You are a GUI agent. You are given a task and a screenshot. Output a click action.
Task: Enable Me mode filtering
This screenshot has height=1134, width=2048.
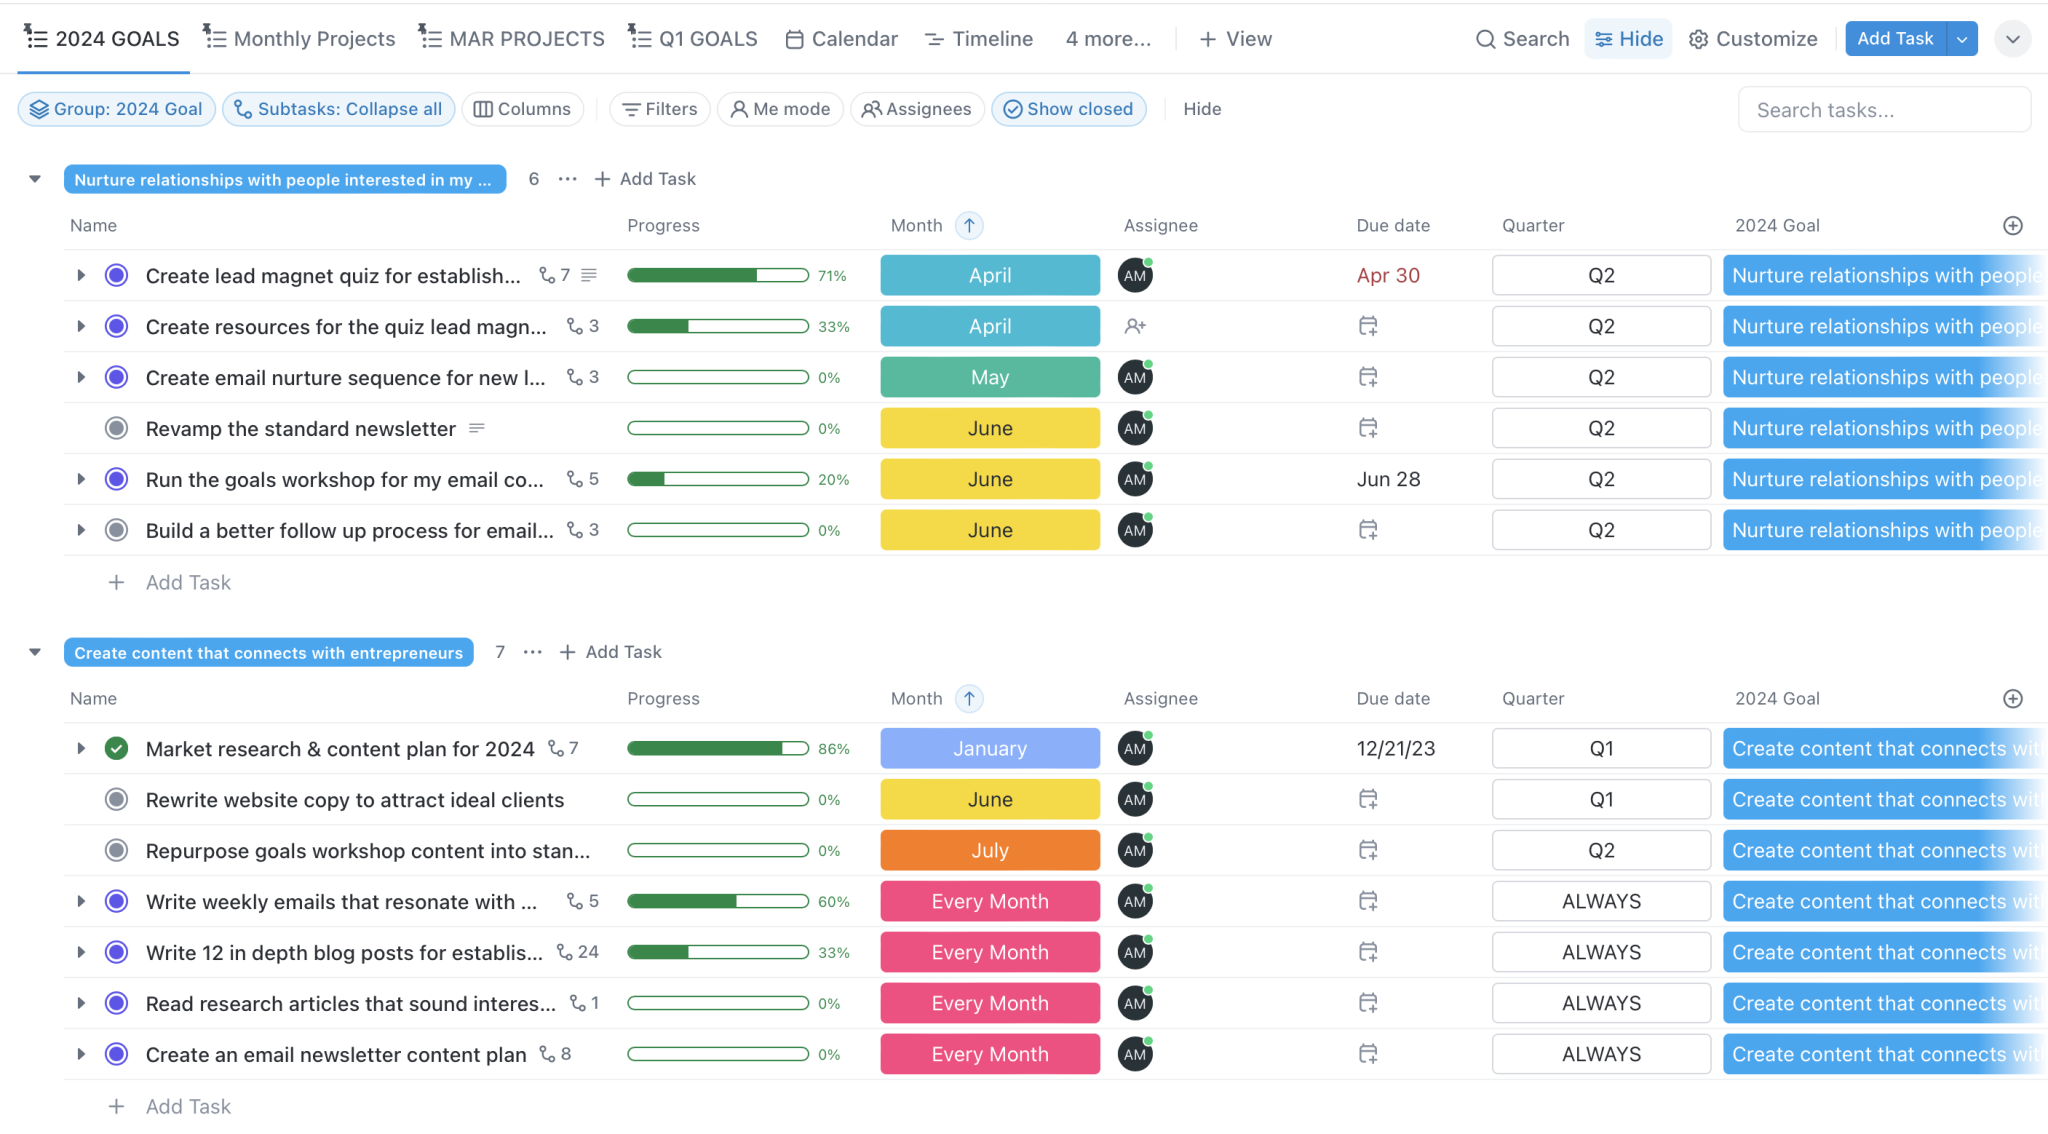point(780,109)
